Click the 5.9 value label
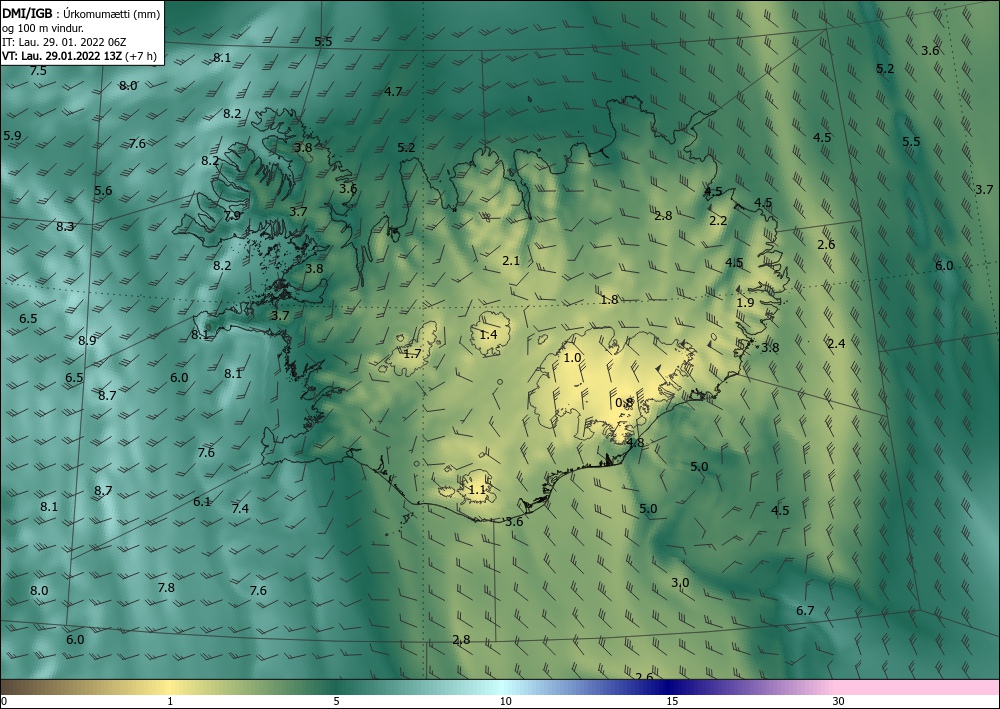The image size is (1000, 709). pyautogui.click(x=12, y=135)
